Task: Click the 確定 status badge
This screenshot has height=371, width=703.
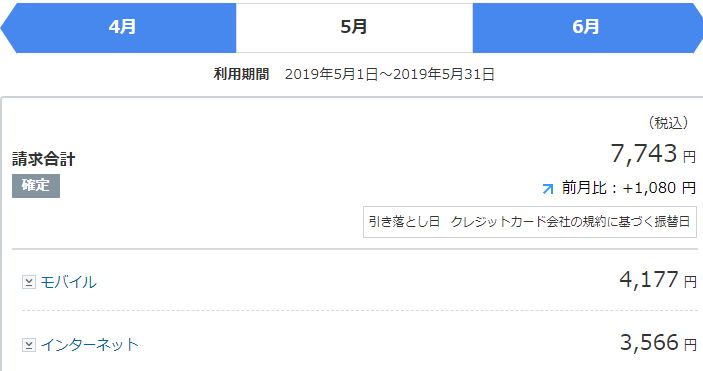Action: (36, 186)
